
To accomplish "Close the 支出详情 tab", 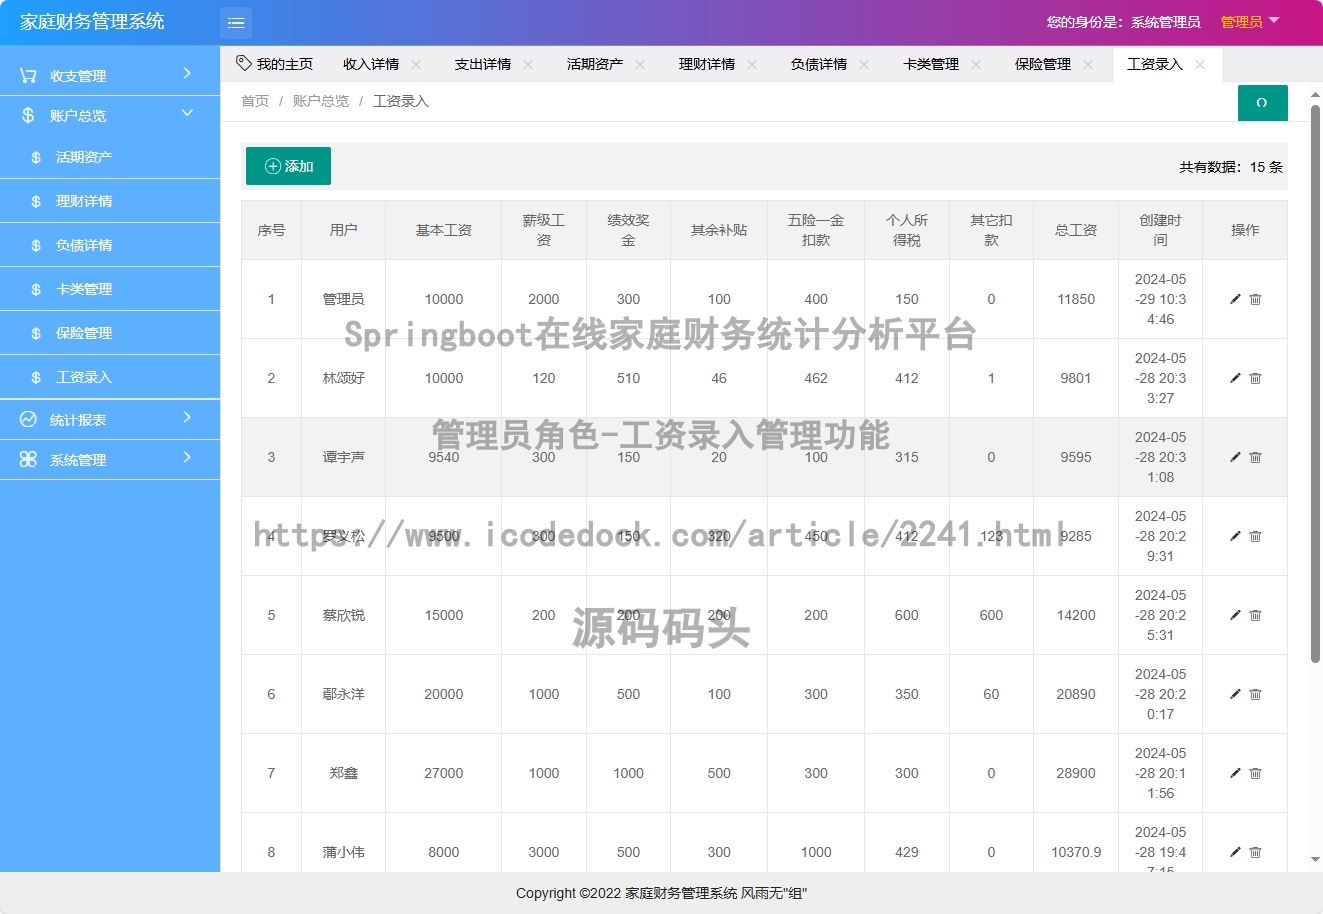I will (528, 64).
